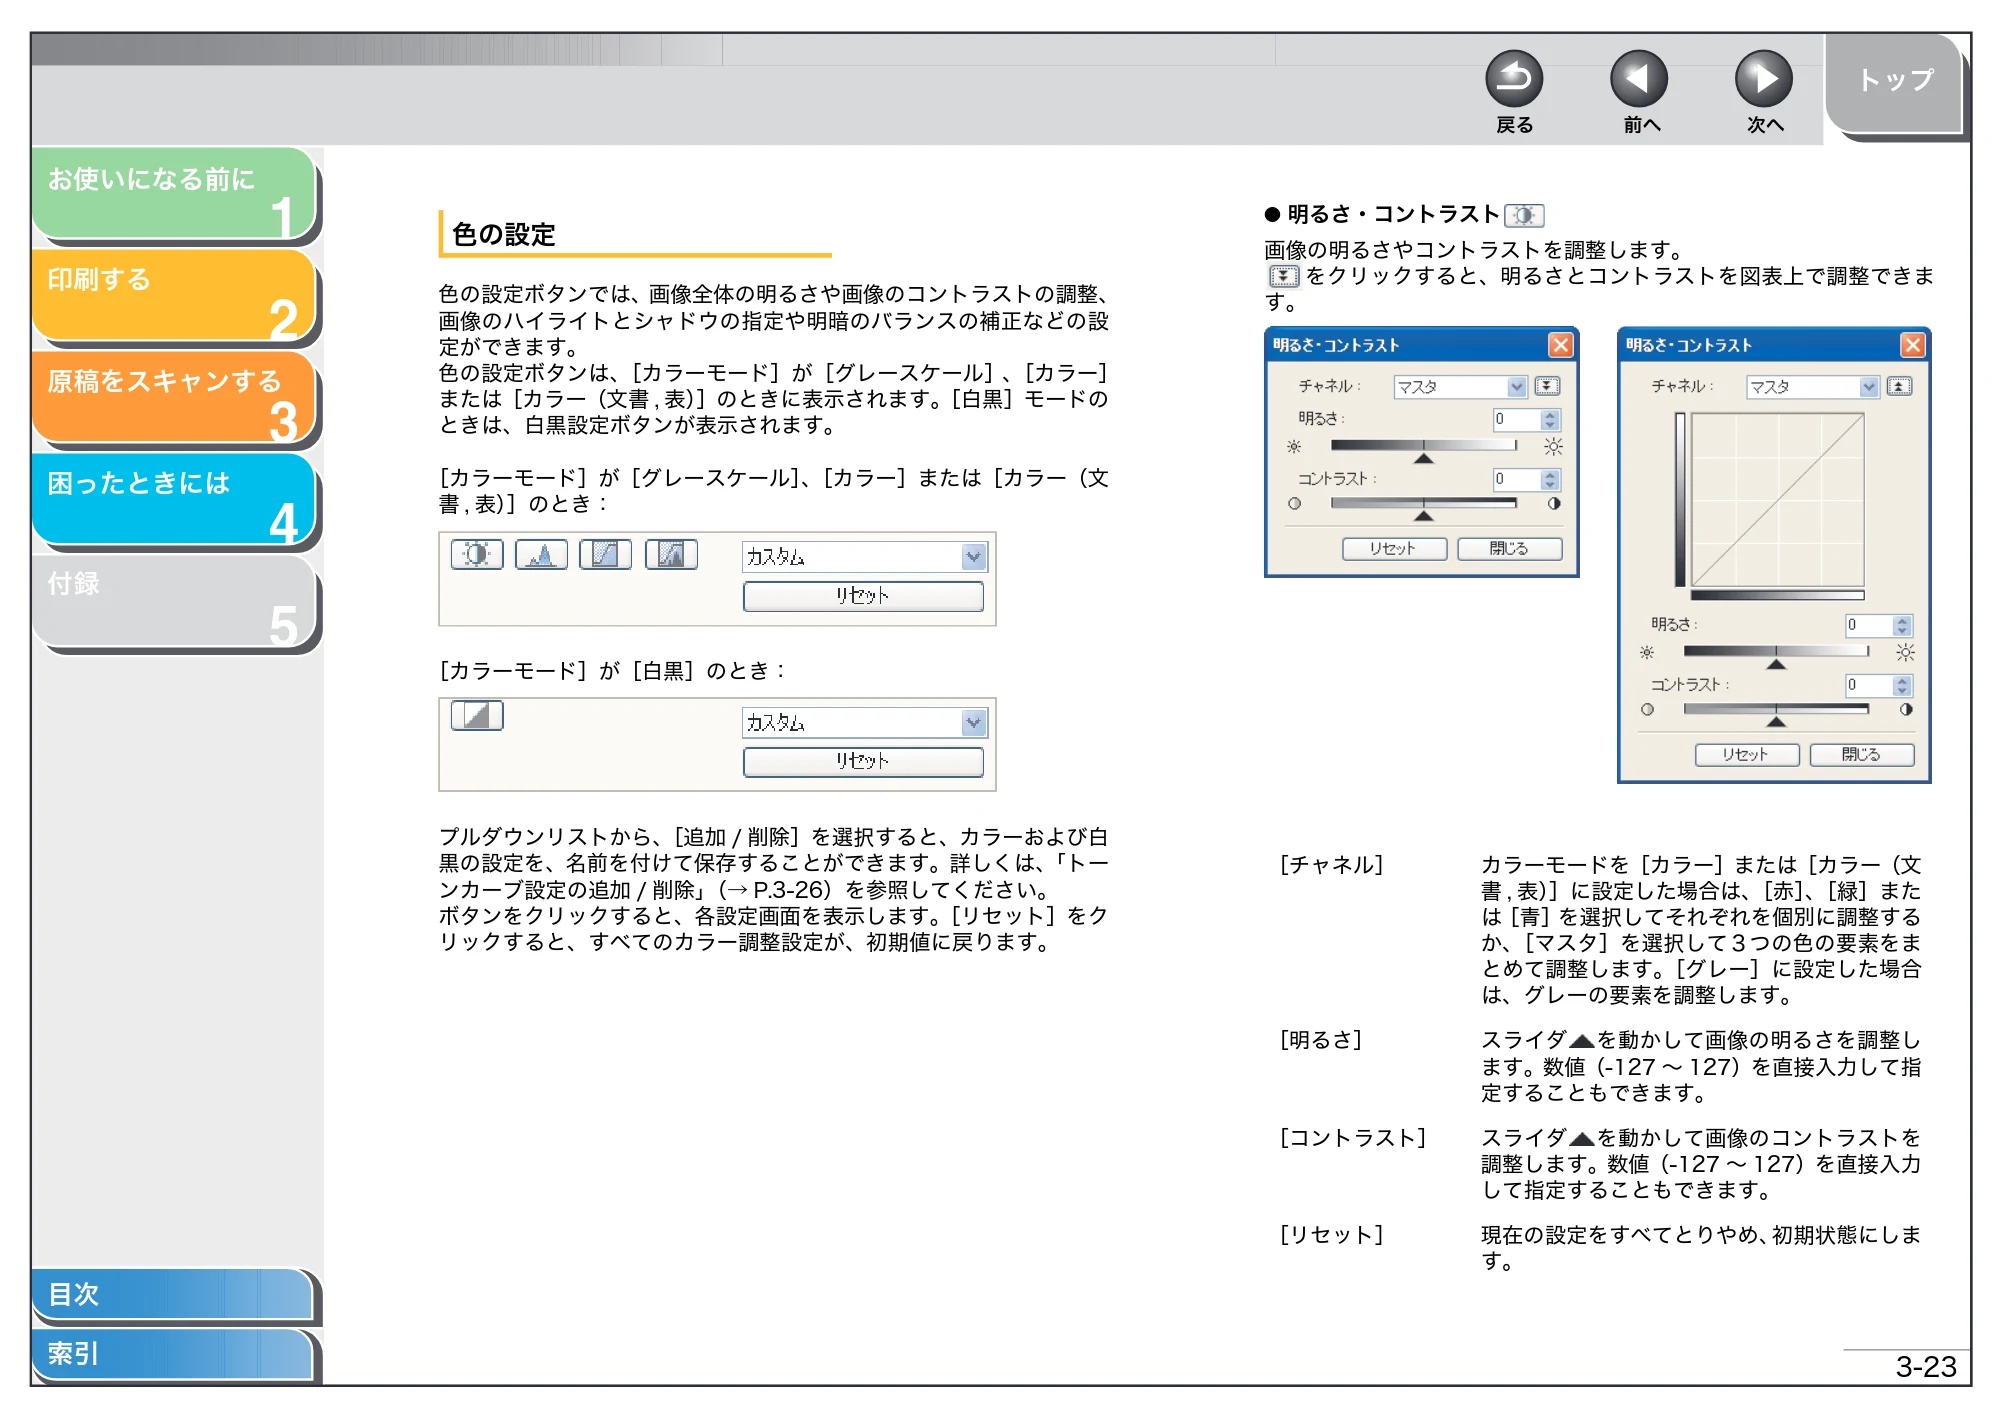Click the 戻る back navigation icon
The height and width of the screenshot is (1415, 2000).
1513,79
